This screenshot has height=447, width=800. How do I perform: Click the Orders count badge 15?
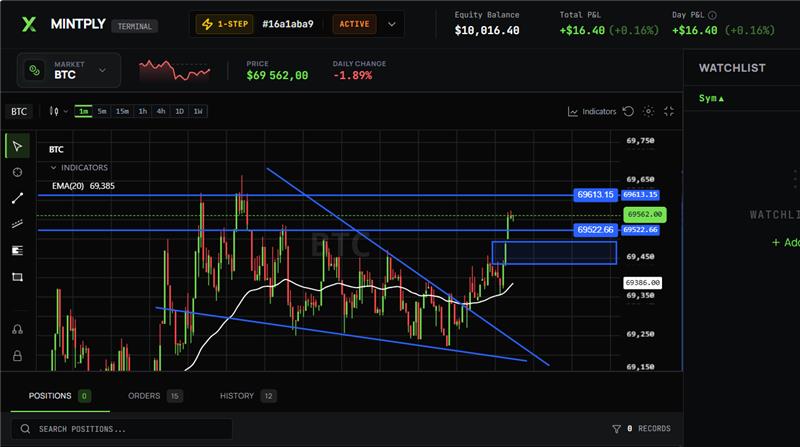(x=174, y=396)
